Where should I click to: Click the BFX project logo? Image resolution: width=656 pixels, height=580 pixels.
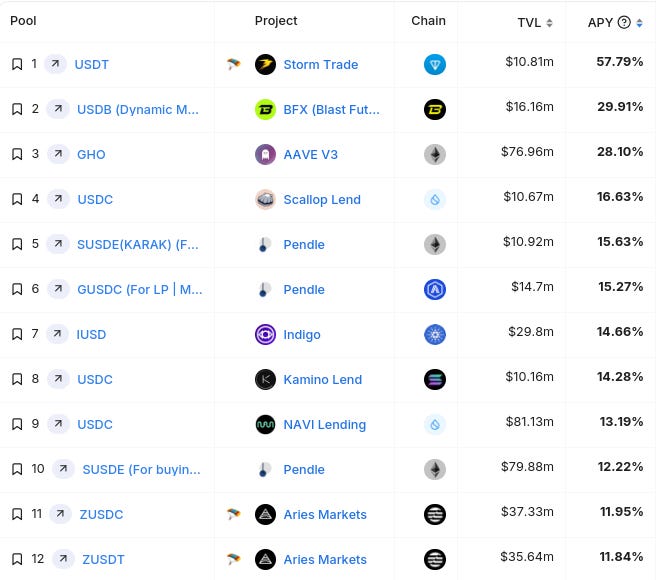pos(265,110)
